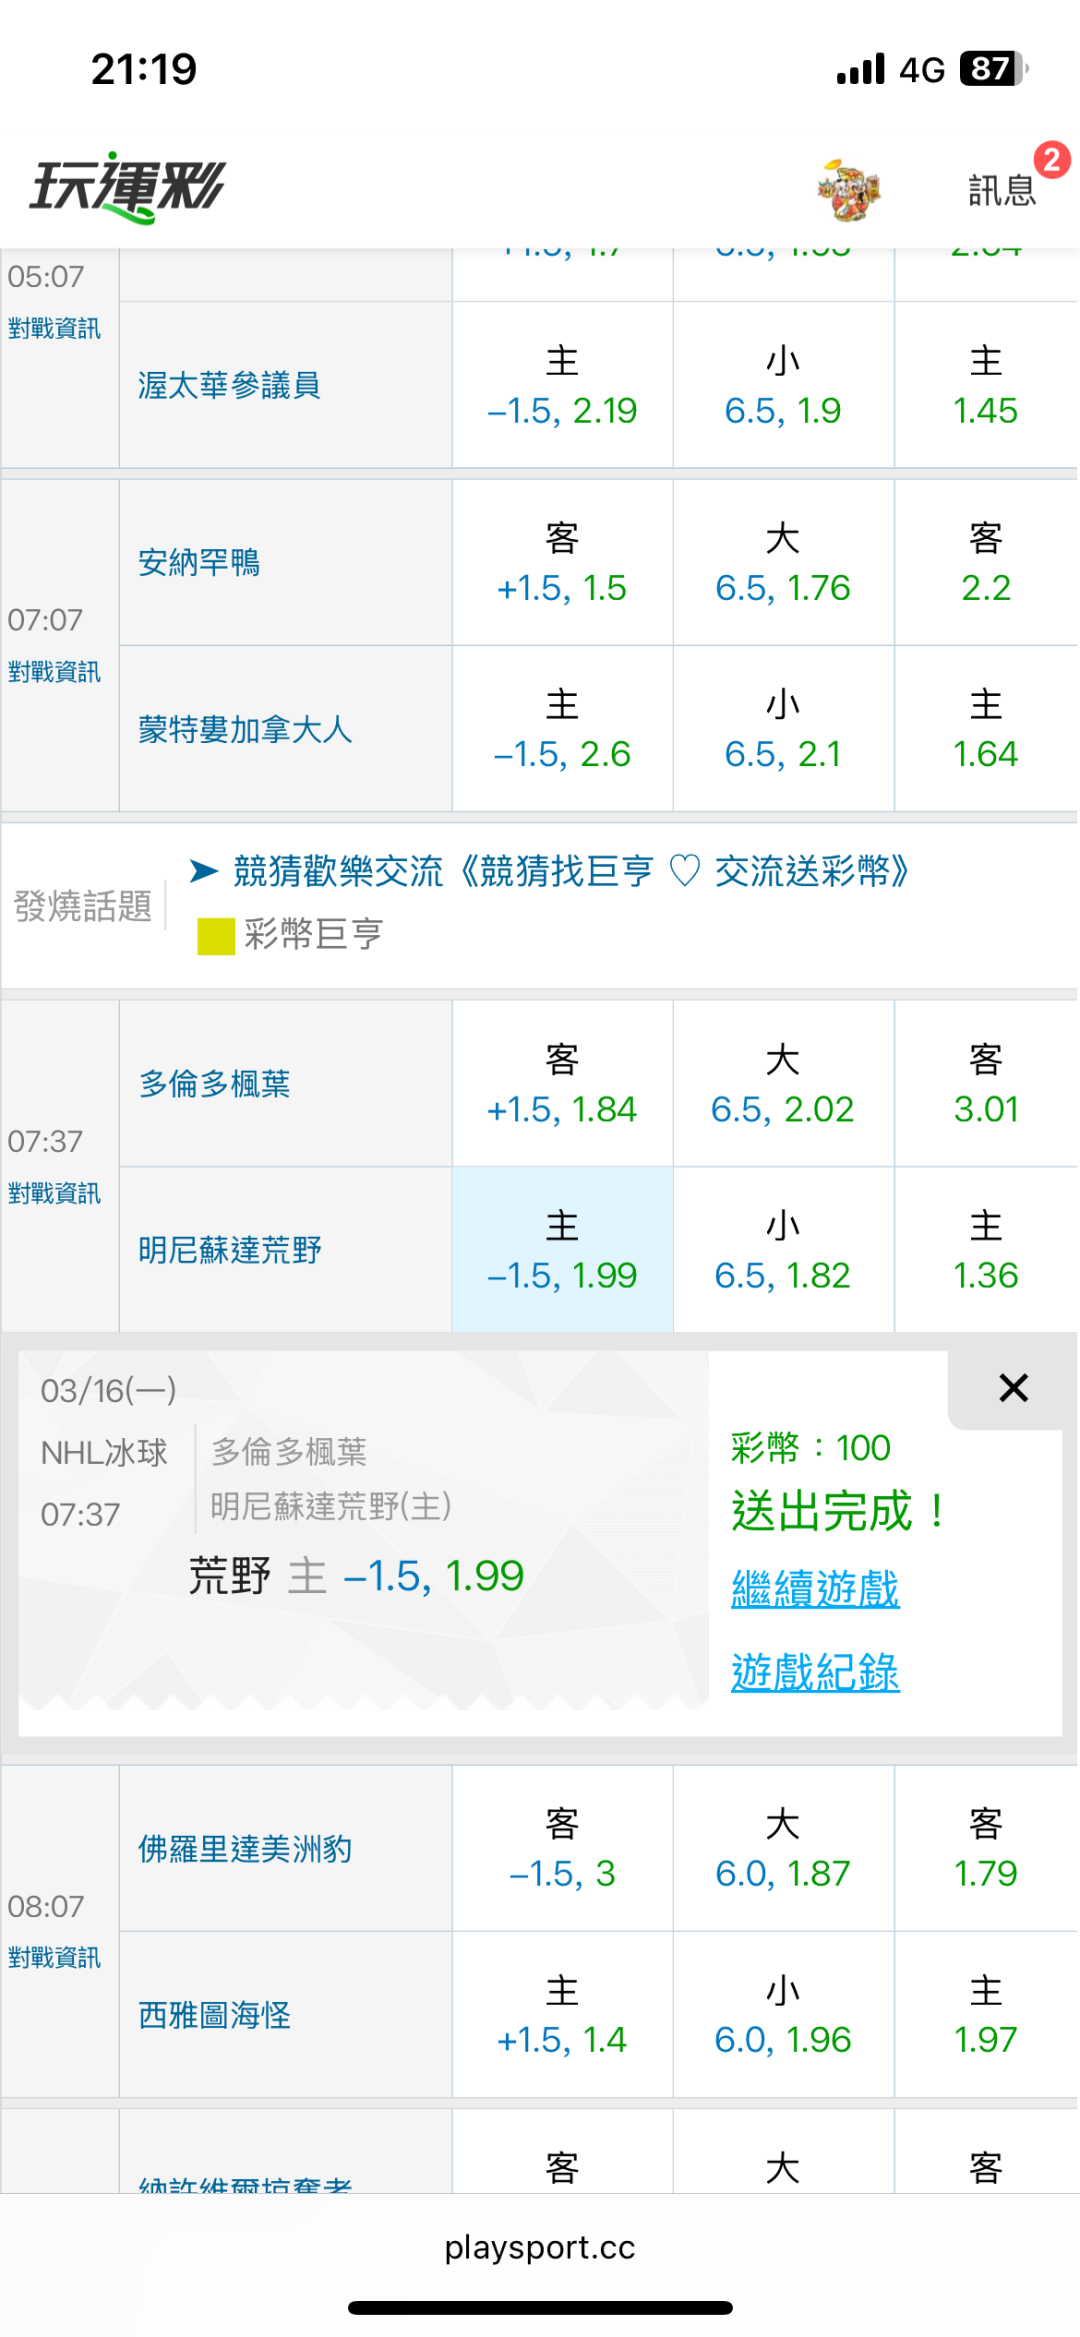Select 明尼蘇達荒野 主 -1.5, 1.99 option
The width and height of the screenshot is (1080, 2337).
562,1250
